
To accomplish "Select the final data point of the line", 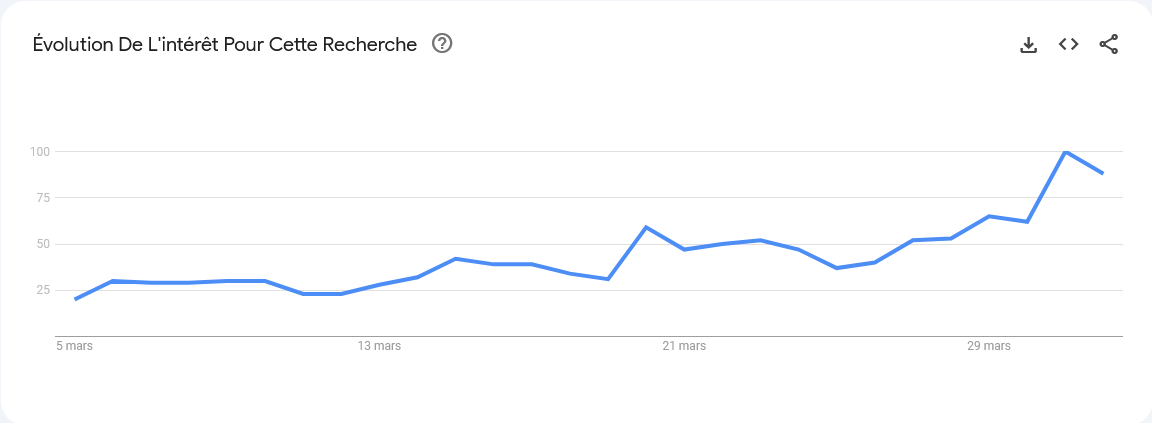I will tap(1103, 173).
